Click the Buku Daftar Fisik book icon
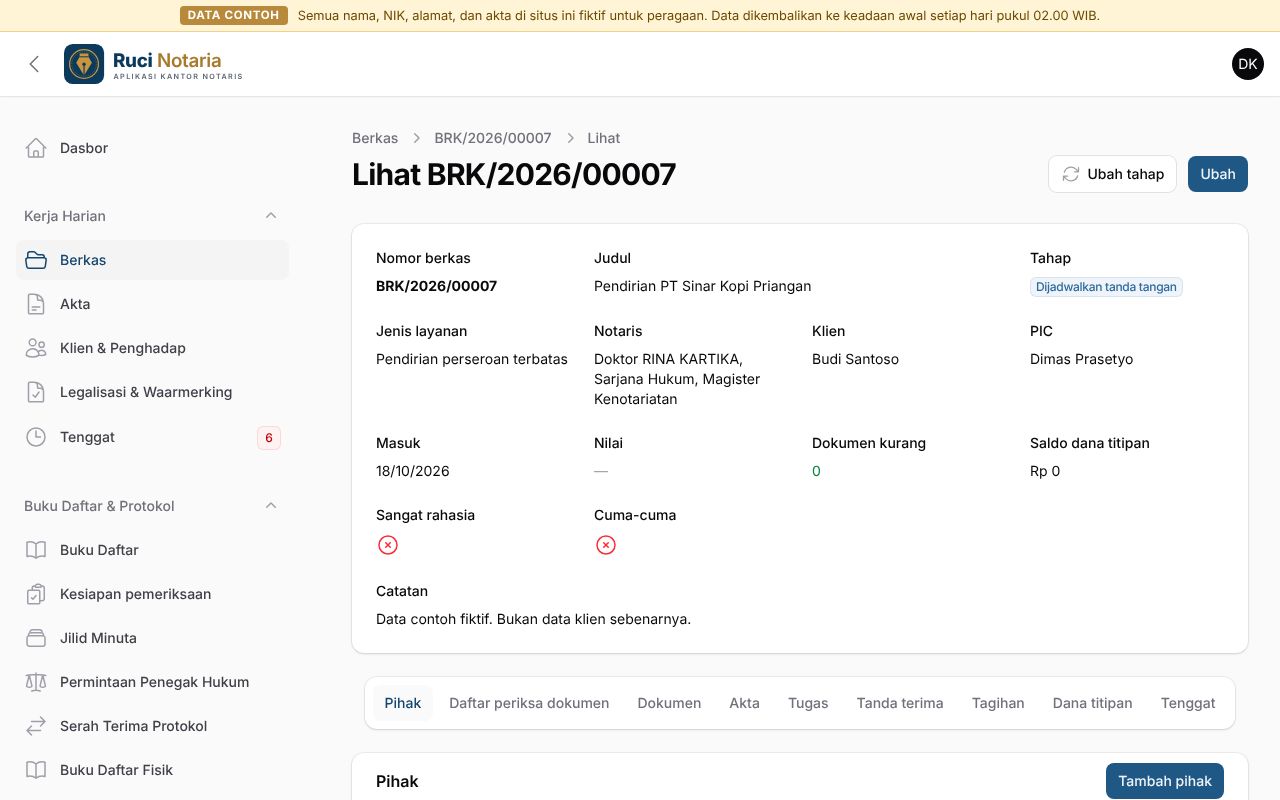 click(36, 770)
